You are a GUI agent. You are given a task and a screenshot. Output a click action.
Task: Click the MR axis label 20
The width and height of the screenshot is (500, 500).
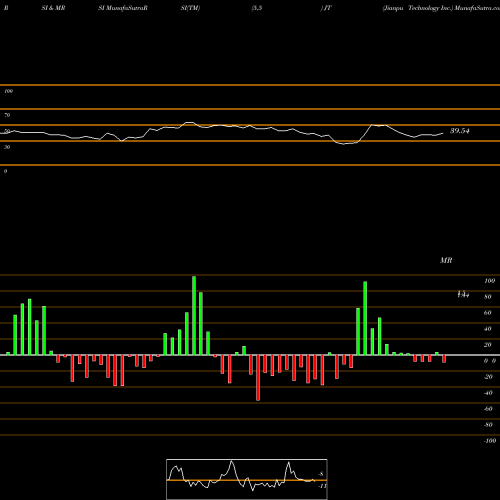coord(488,345)
